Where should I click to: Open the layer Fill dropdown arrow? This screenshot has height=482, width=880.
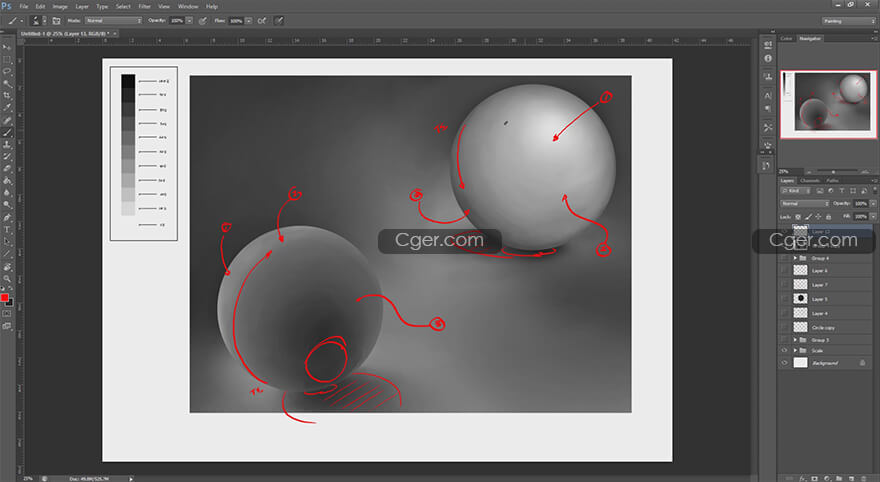click(873, 216)
